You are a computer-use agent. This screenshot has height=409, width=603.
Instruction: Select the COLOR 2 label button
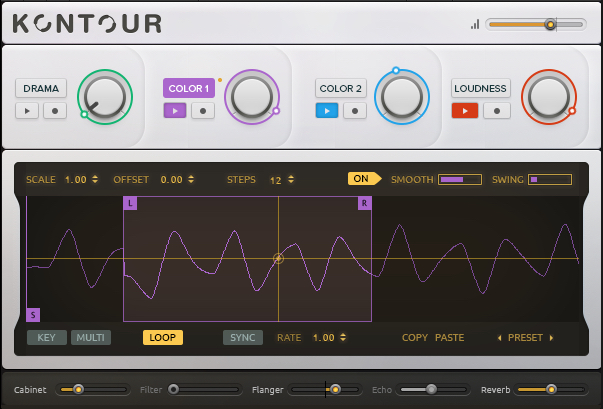click(341, 88)
